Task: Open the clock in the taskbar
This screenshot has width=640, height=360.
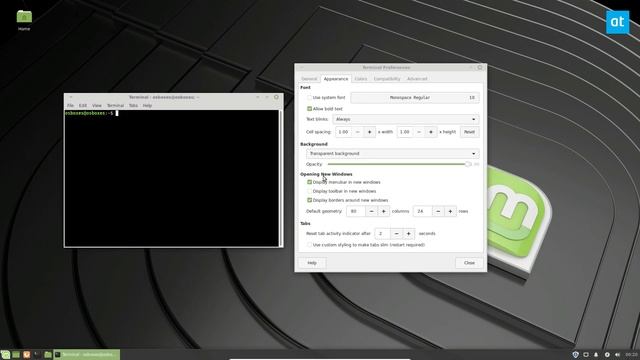Action: pyautogui.click(x=631, y=355)
